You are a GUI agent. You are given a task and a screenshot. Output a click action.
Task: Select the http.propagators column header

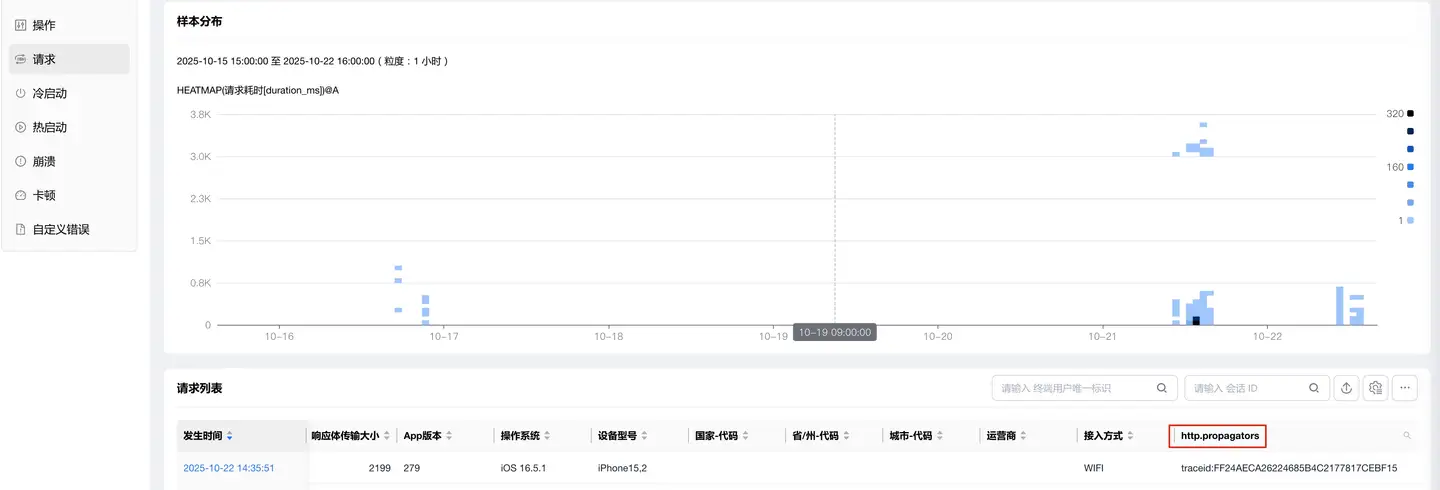(x=1219, y=436)
